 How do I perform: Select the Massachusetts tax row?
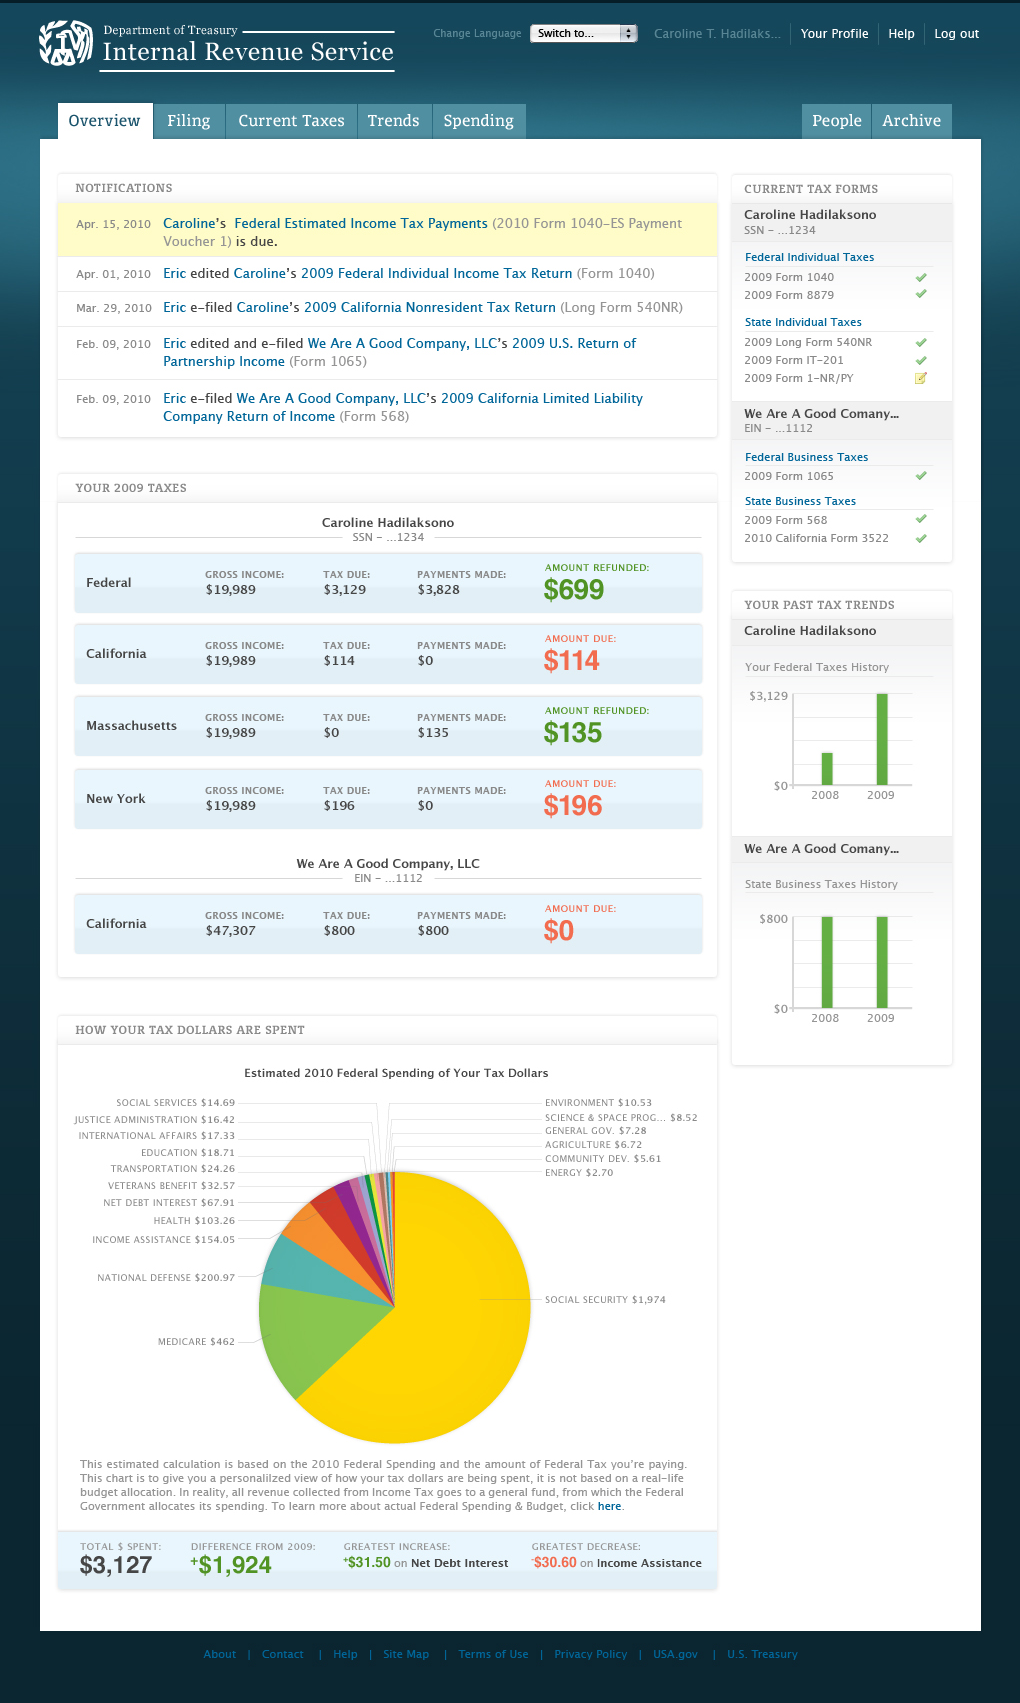388,726
